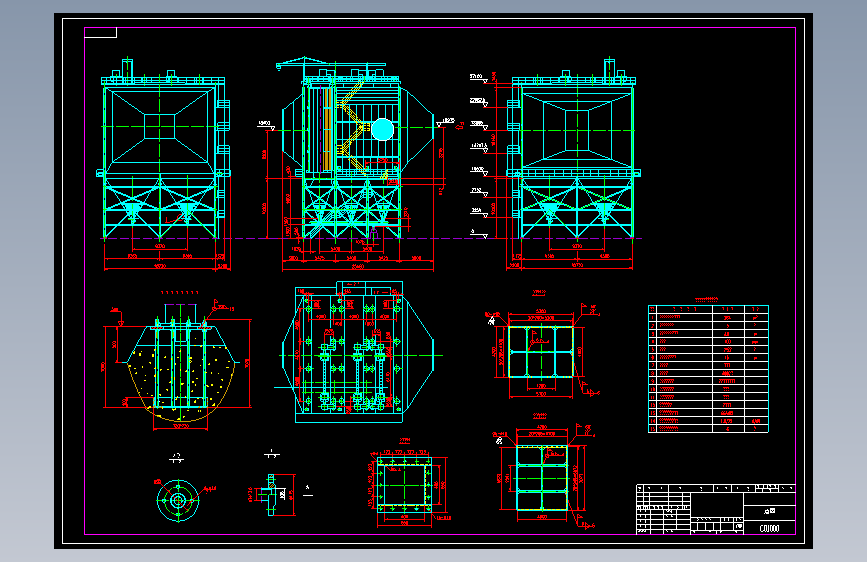Click the header row of the parameter table
This screenshot has height=562, width=867.
click(x=708, y=309)
